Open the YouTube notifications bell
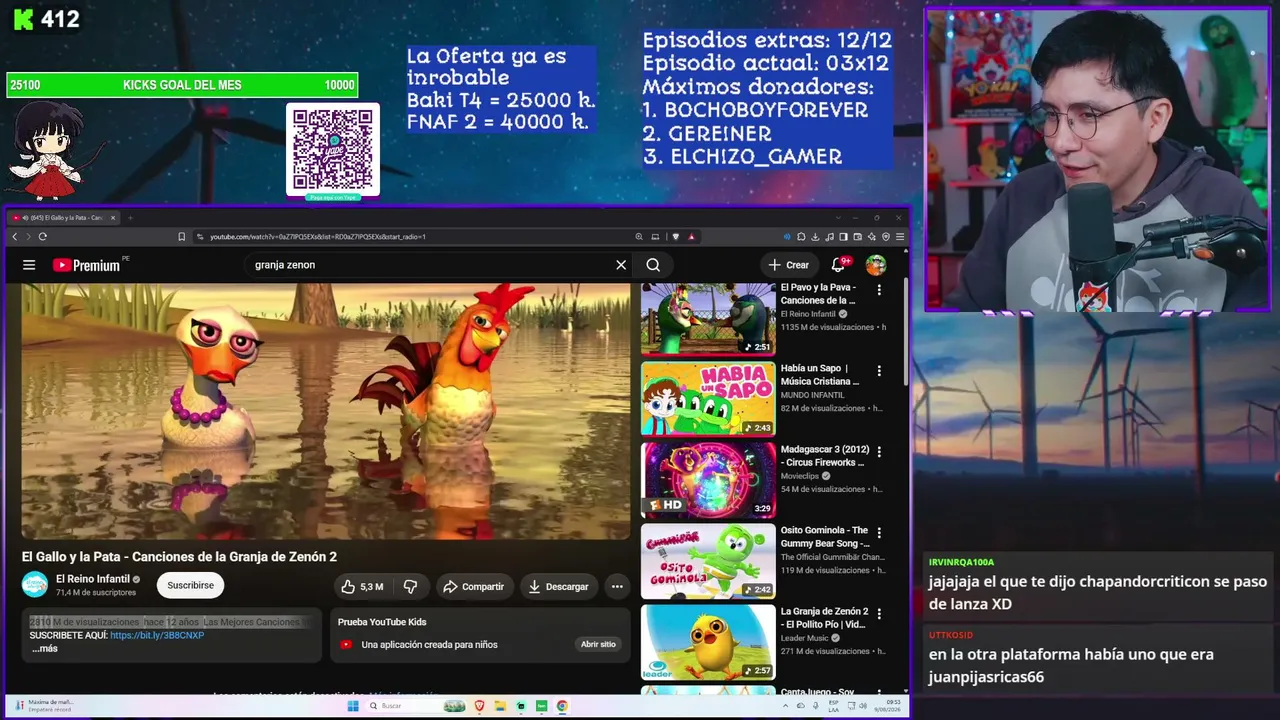The width and height of the screenshot is (1280, 720). pyautogui.click(x=839, y=265)
